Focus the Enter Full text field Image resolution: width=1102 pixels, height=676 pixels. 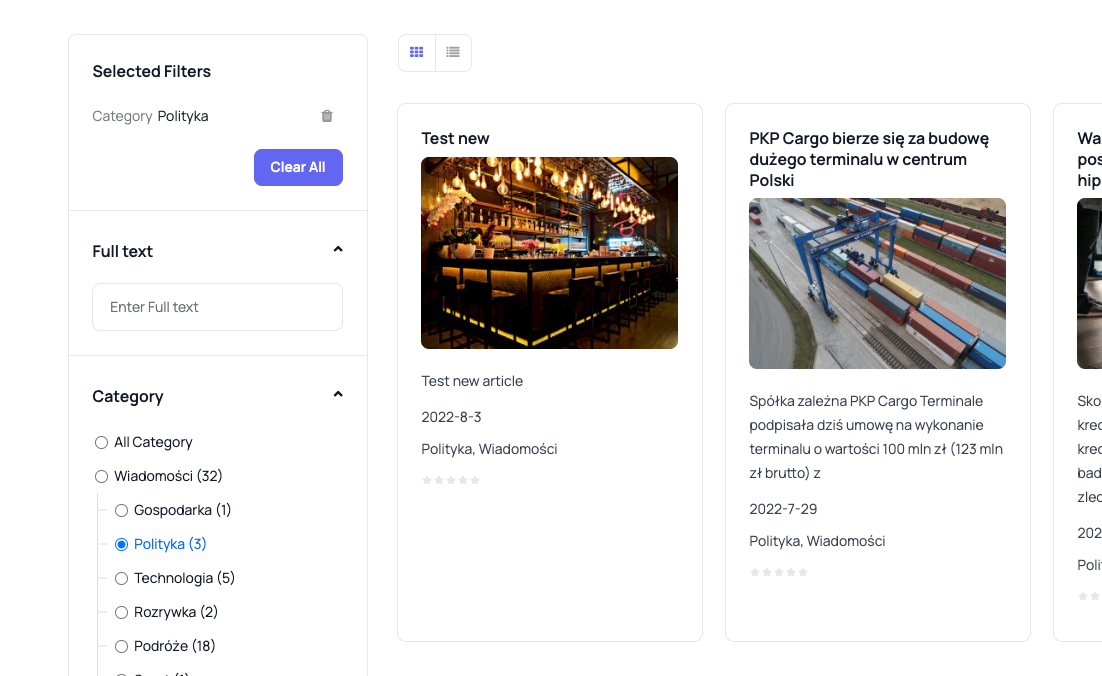coord(217,307)
